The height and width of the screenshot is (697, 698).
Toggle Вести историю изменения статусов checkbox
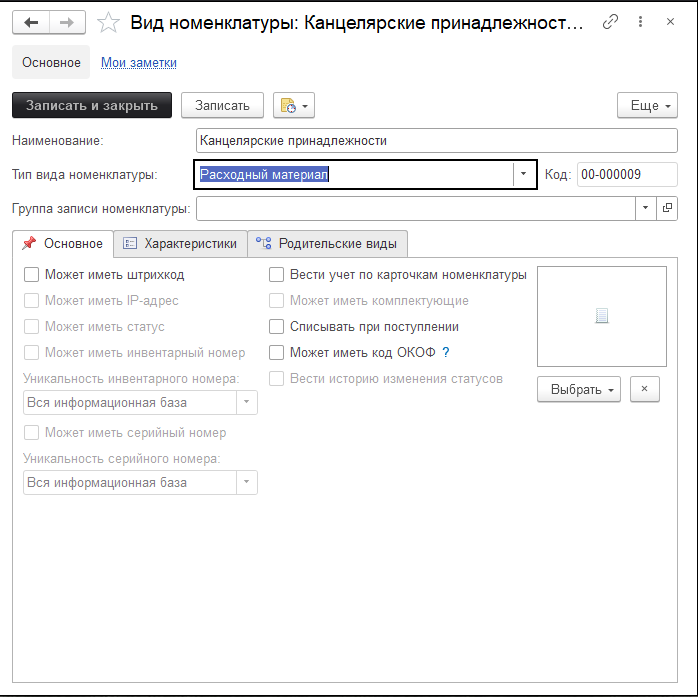coord(276,378)
